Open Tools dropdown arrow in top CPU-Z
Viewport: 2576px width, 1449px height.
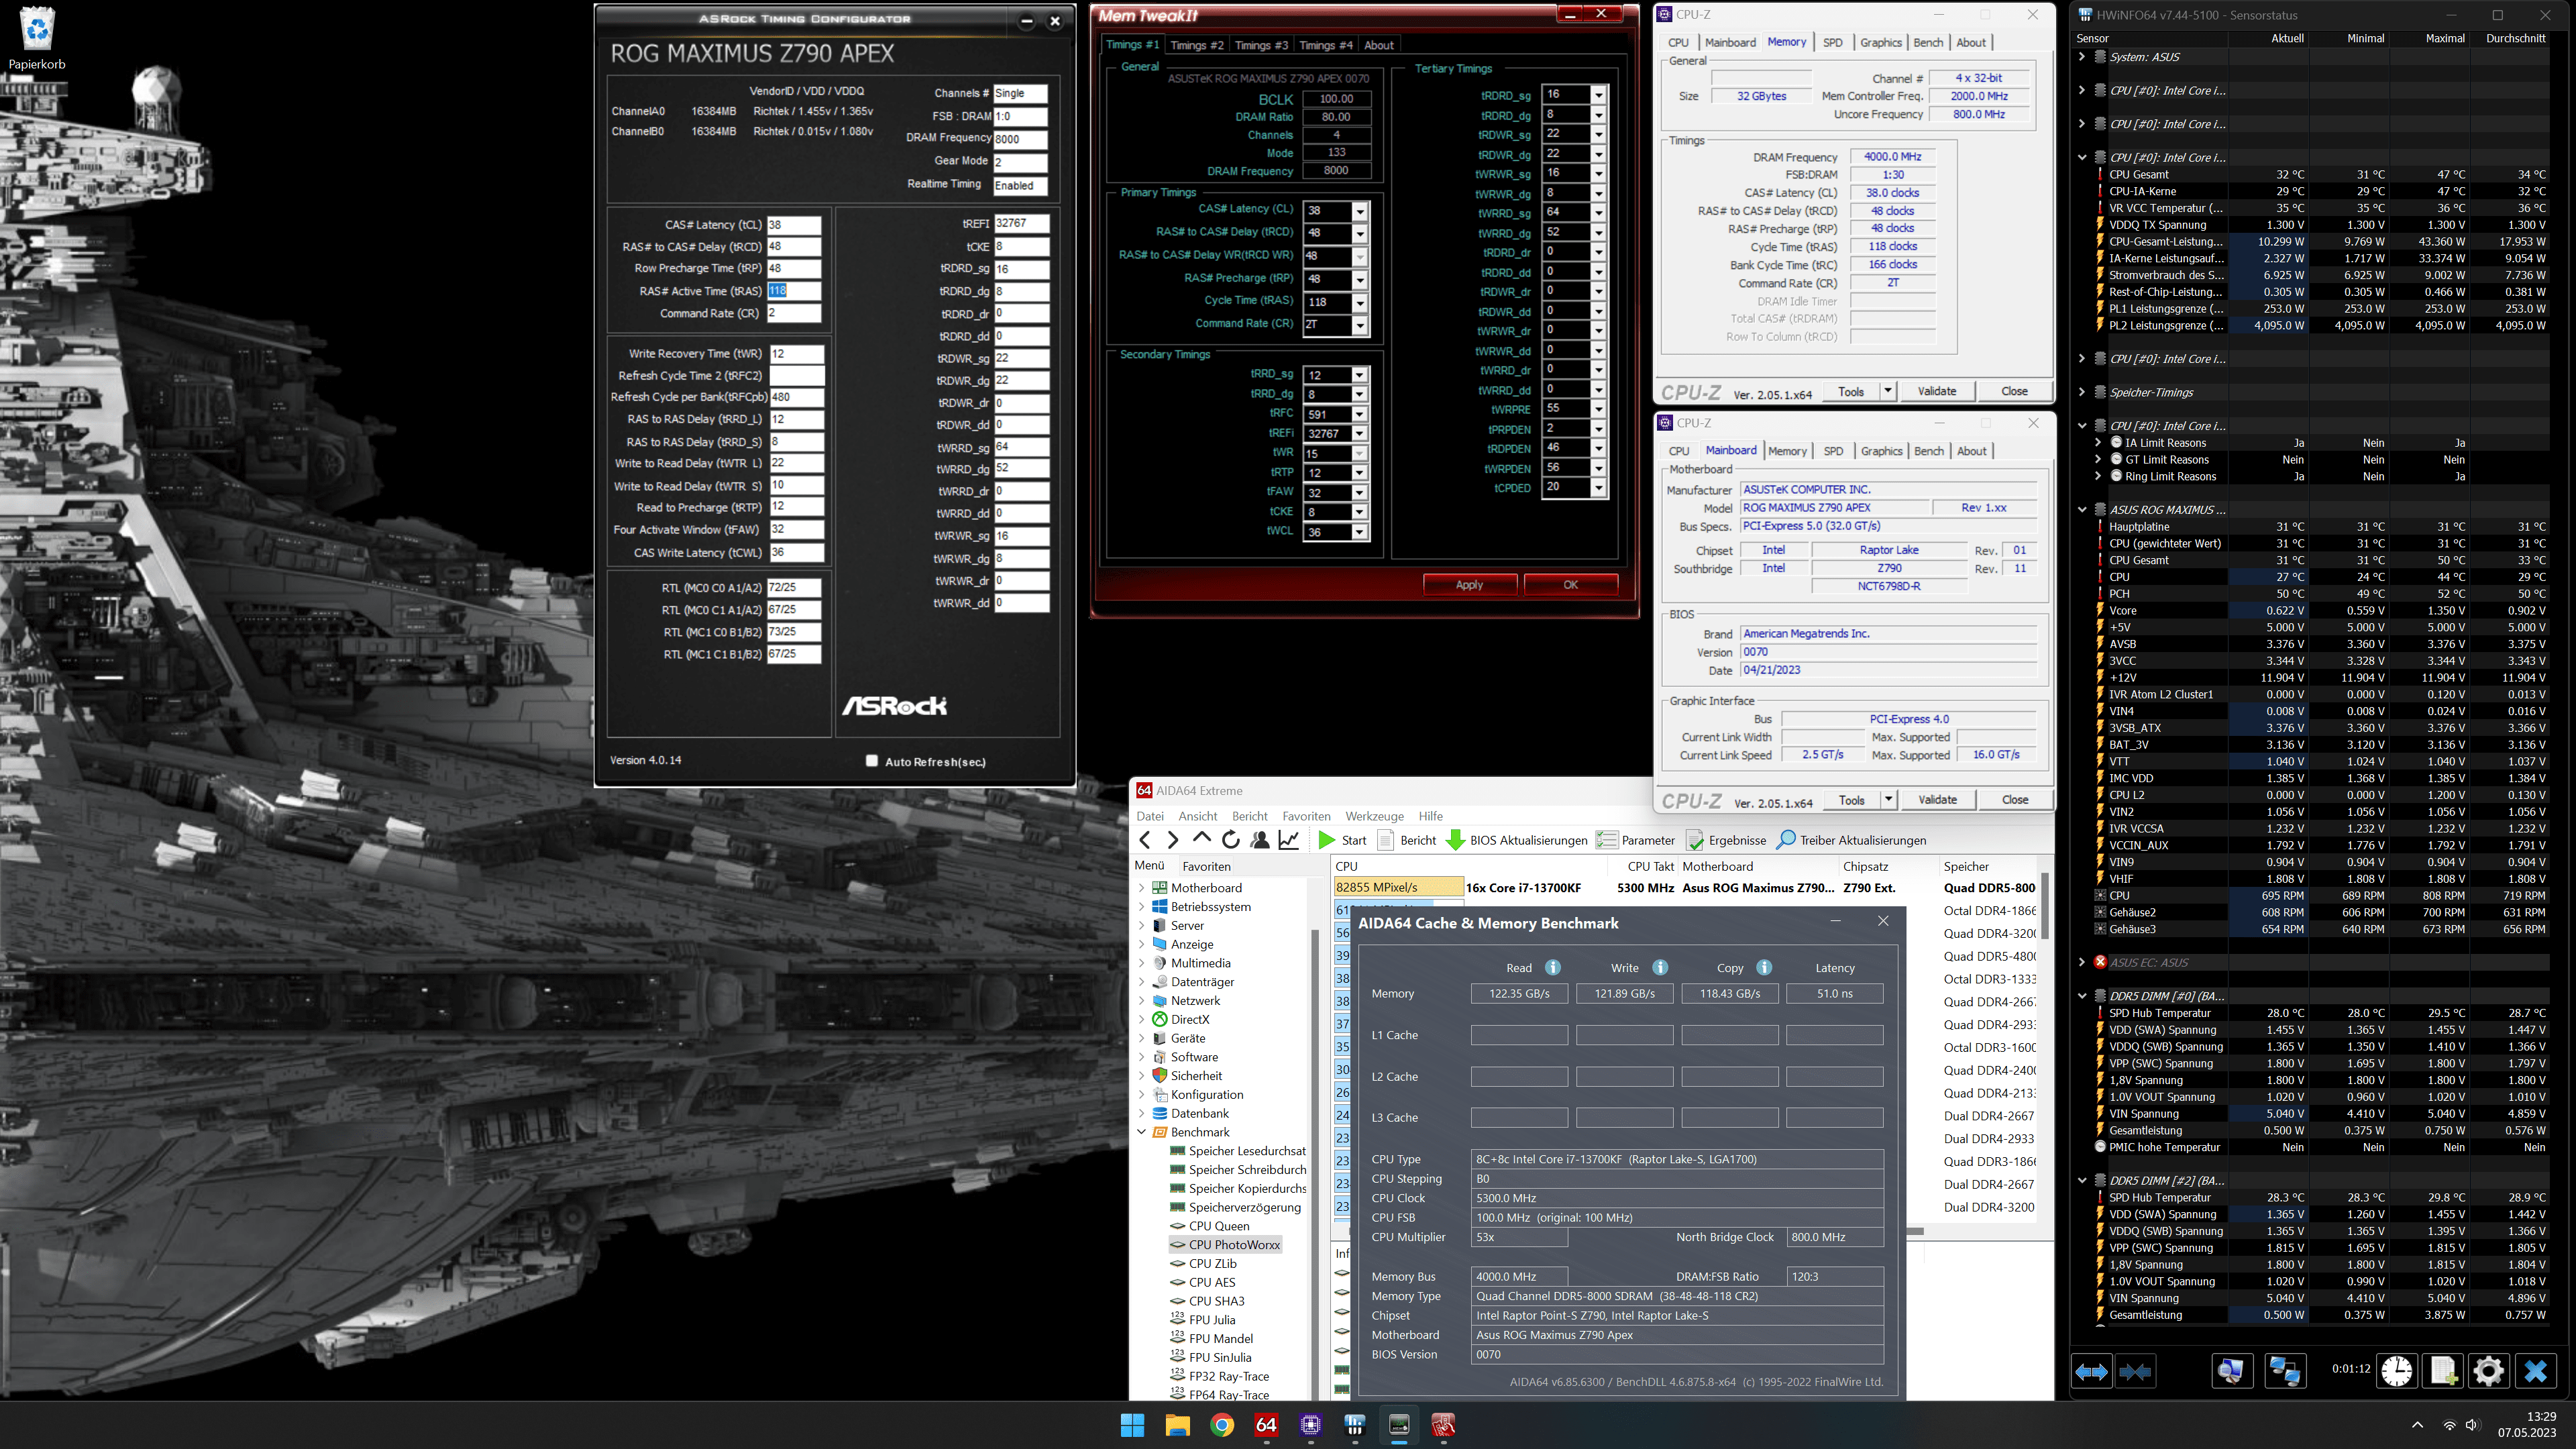click(1888, 391)
